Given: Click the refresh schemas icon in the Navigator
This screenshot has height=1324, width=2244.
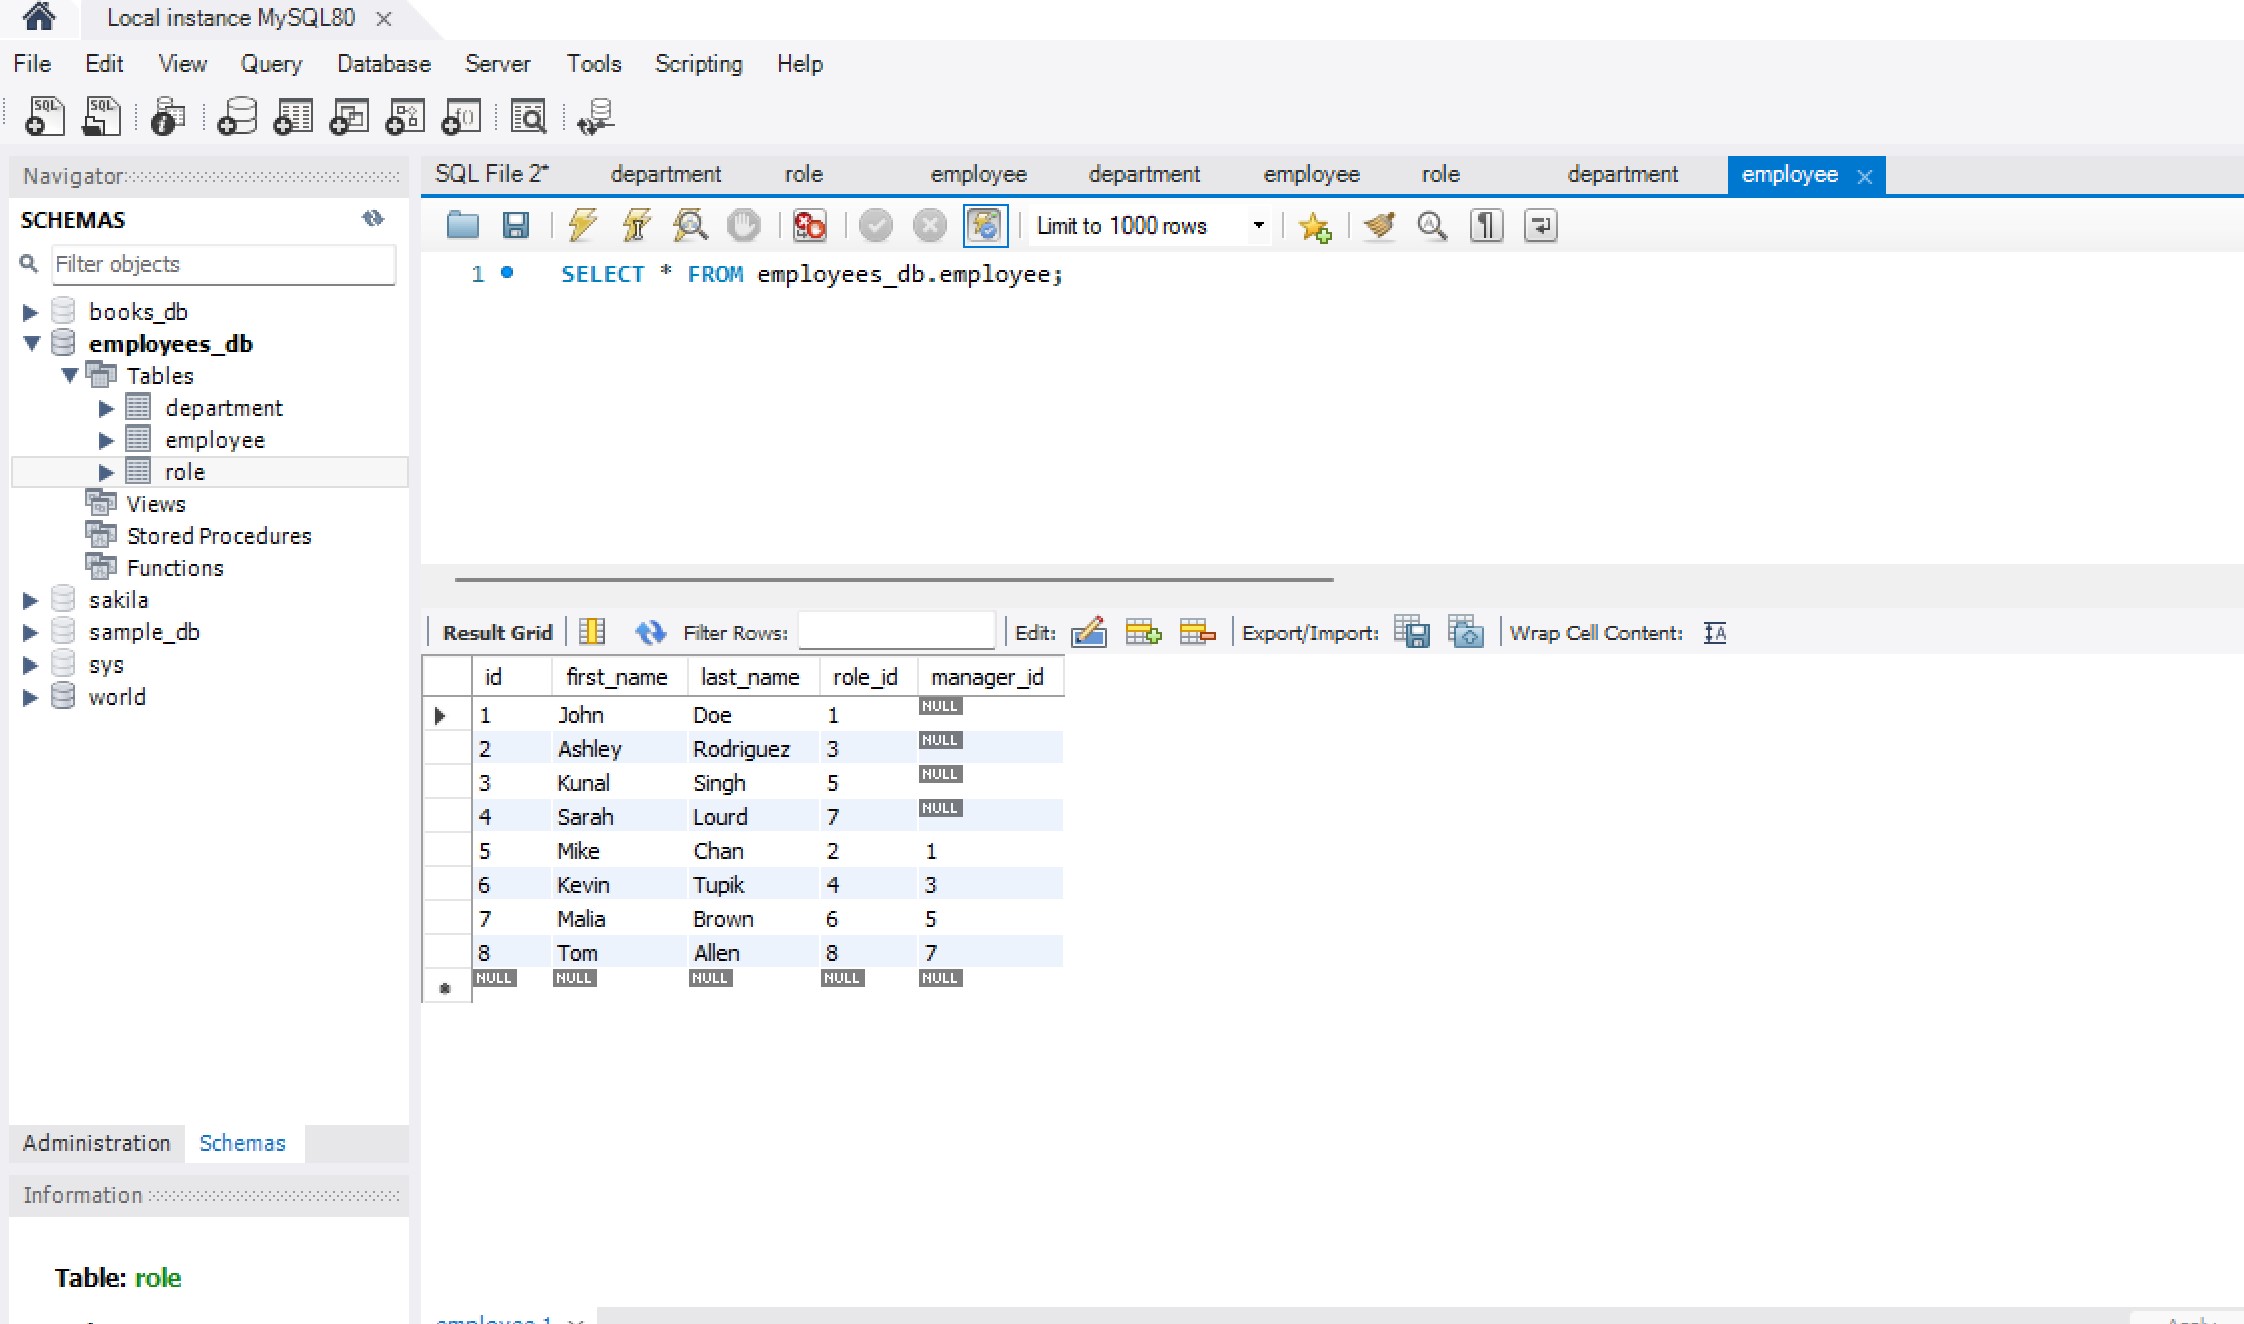Looking at the screenshot, I should click(373, 219).
